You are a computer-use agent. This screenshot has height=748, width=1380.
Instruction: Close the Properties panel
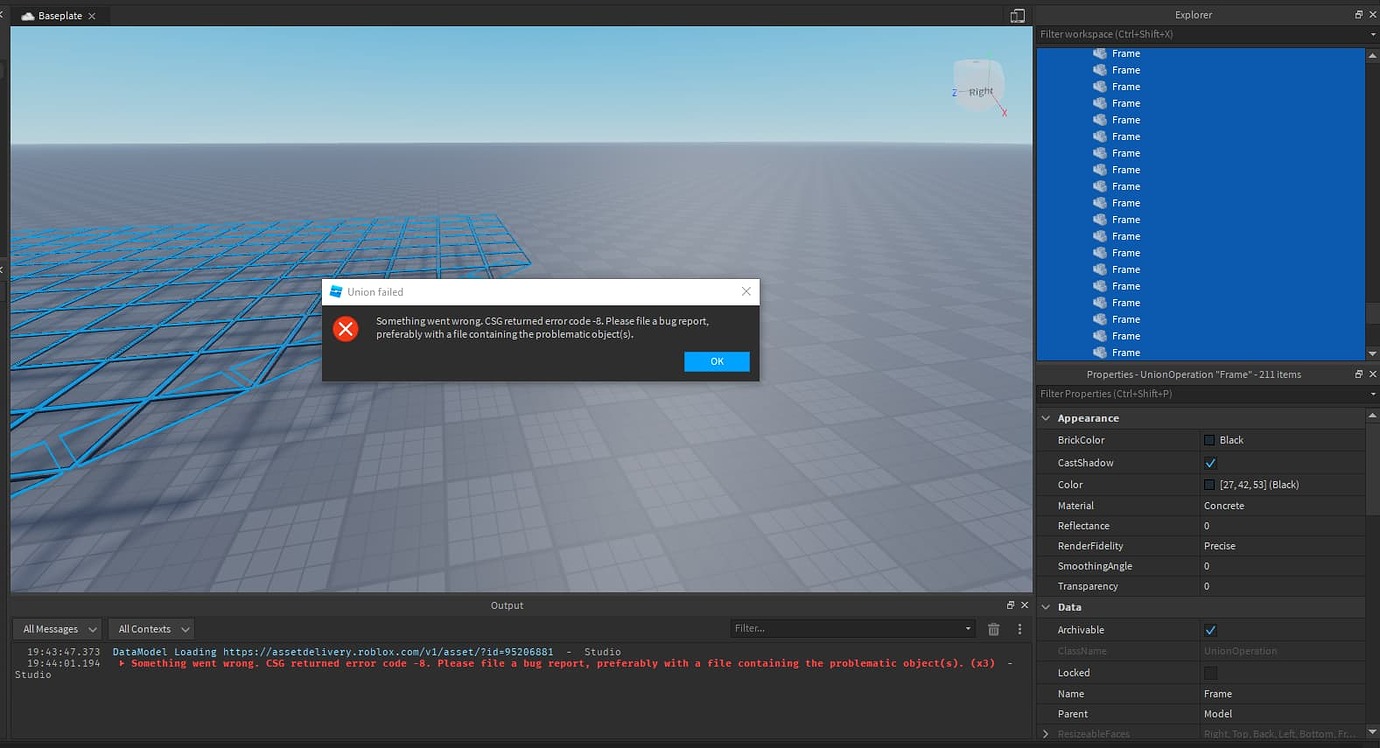(1372, 374)
